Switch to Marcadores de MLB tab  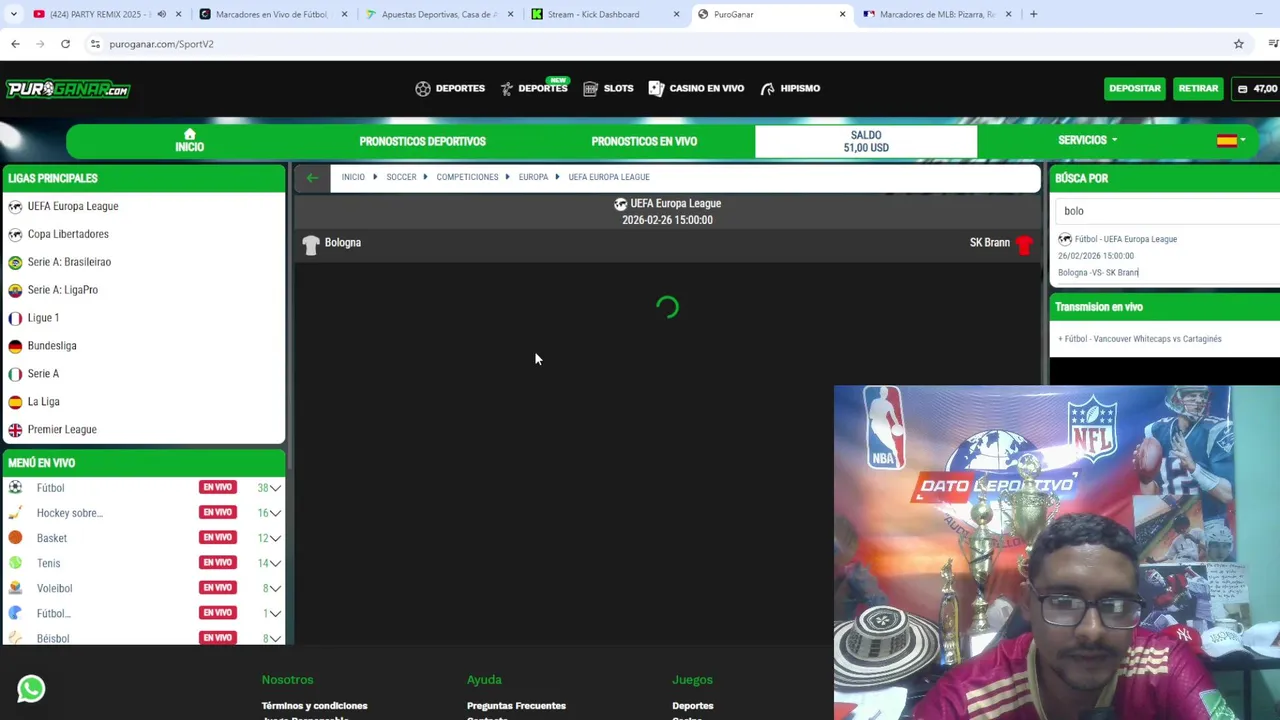(937, 14)
